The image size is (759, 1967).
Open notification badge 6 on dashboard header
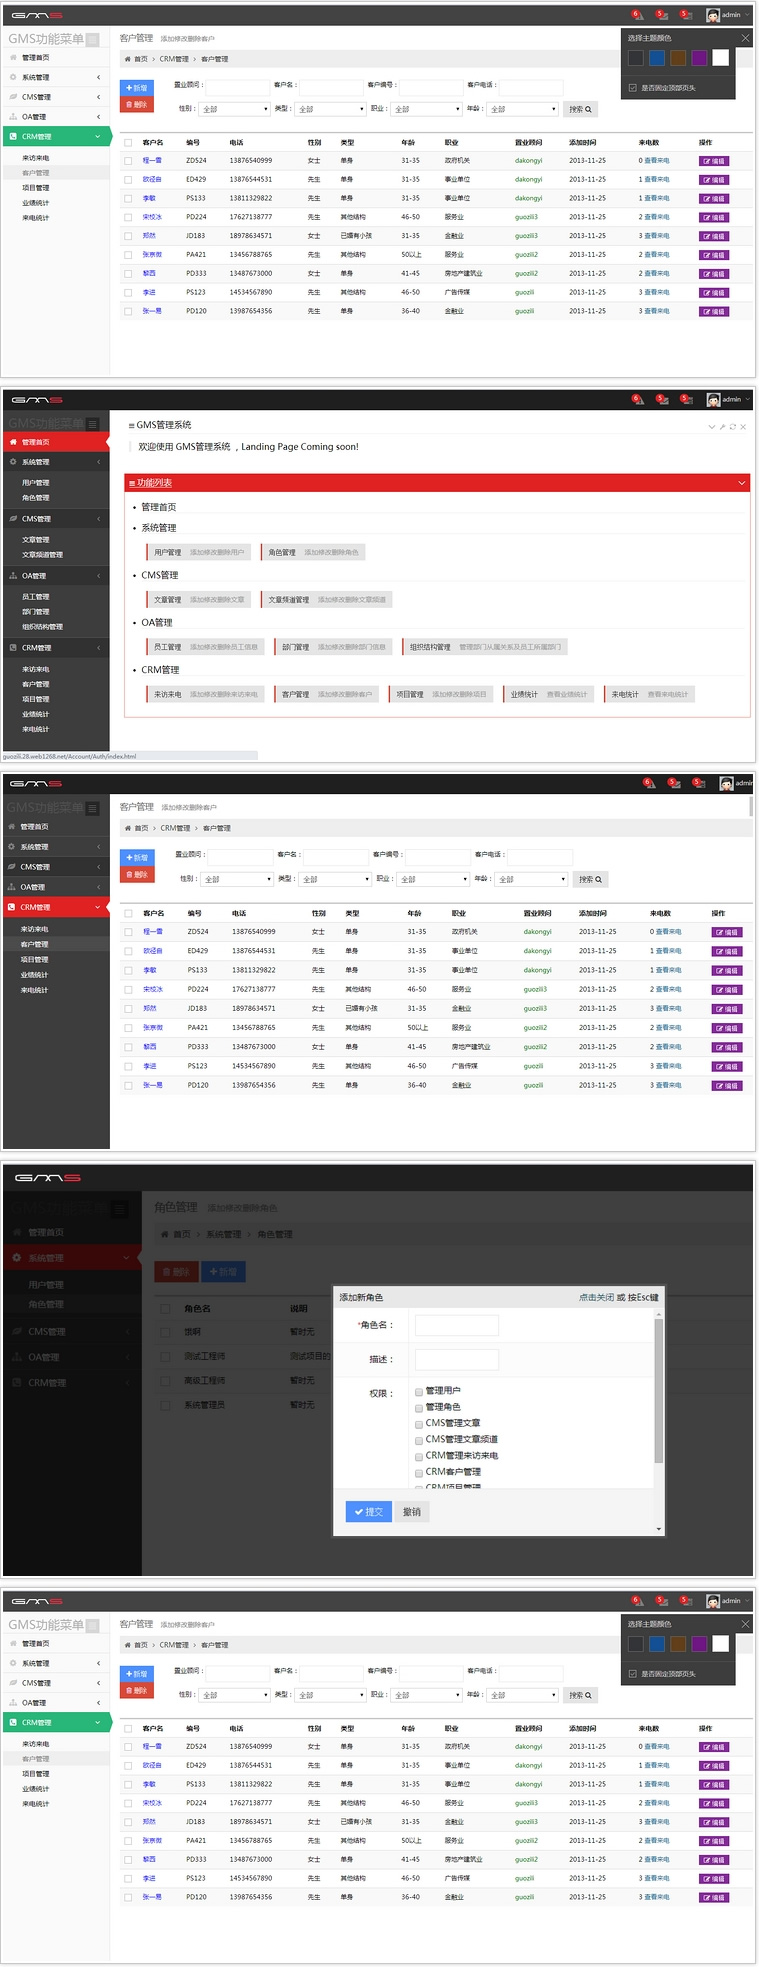tap(638, 399)
